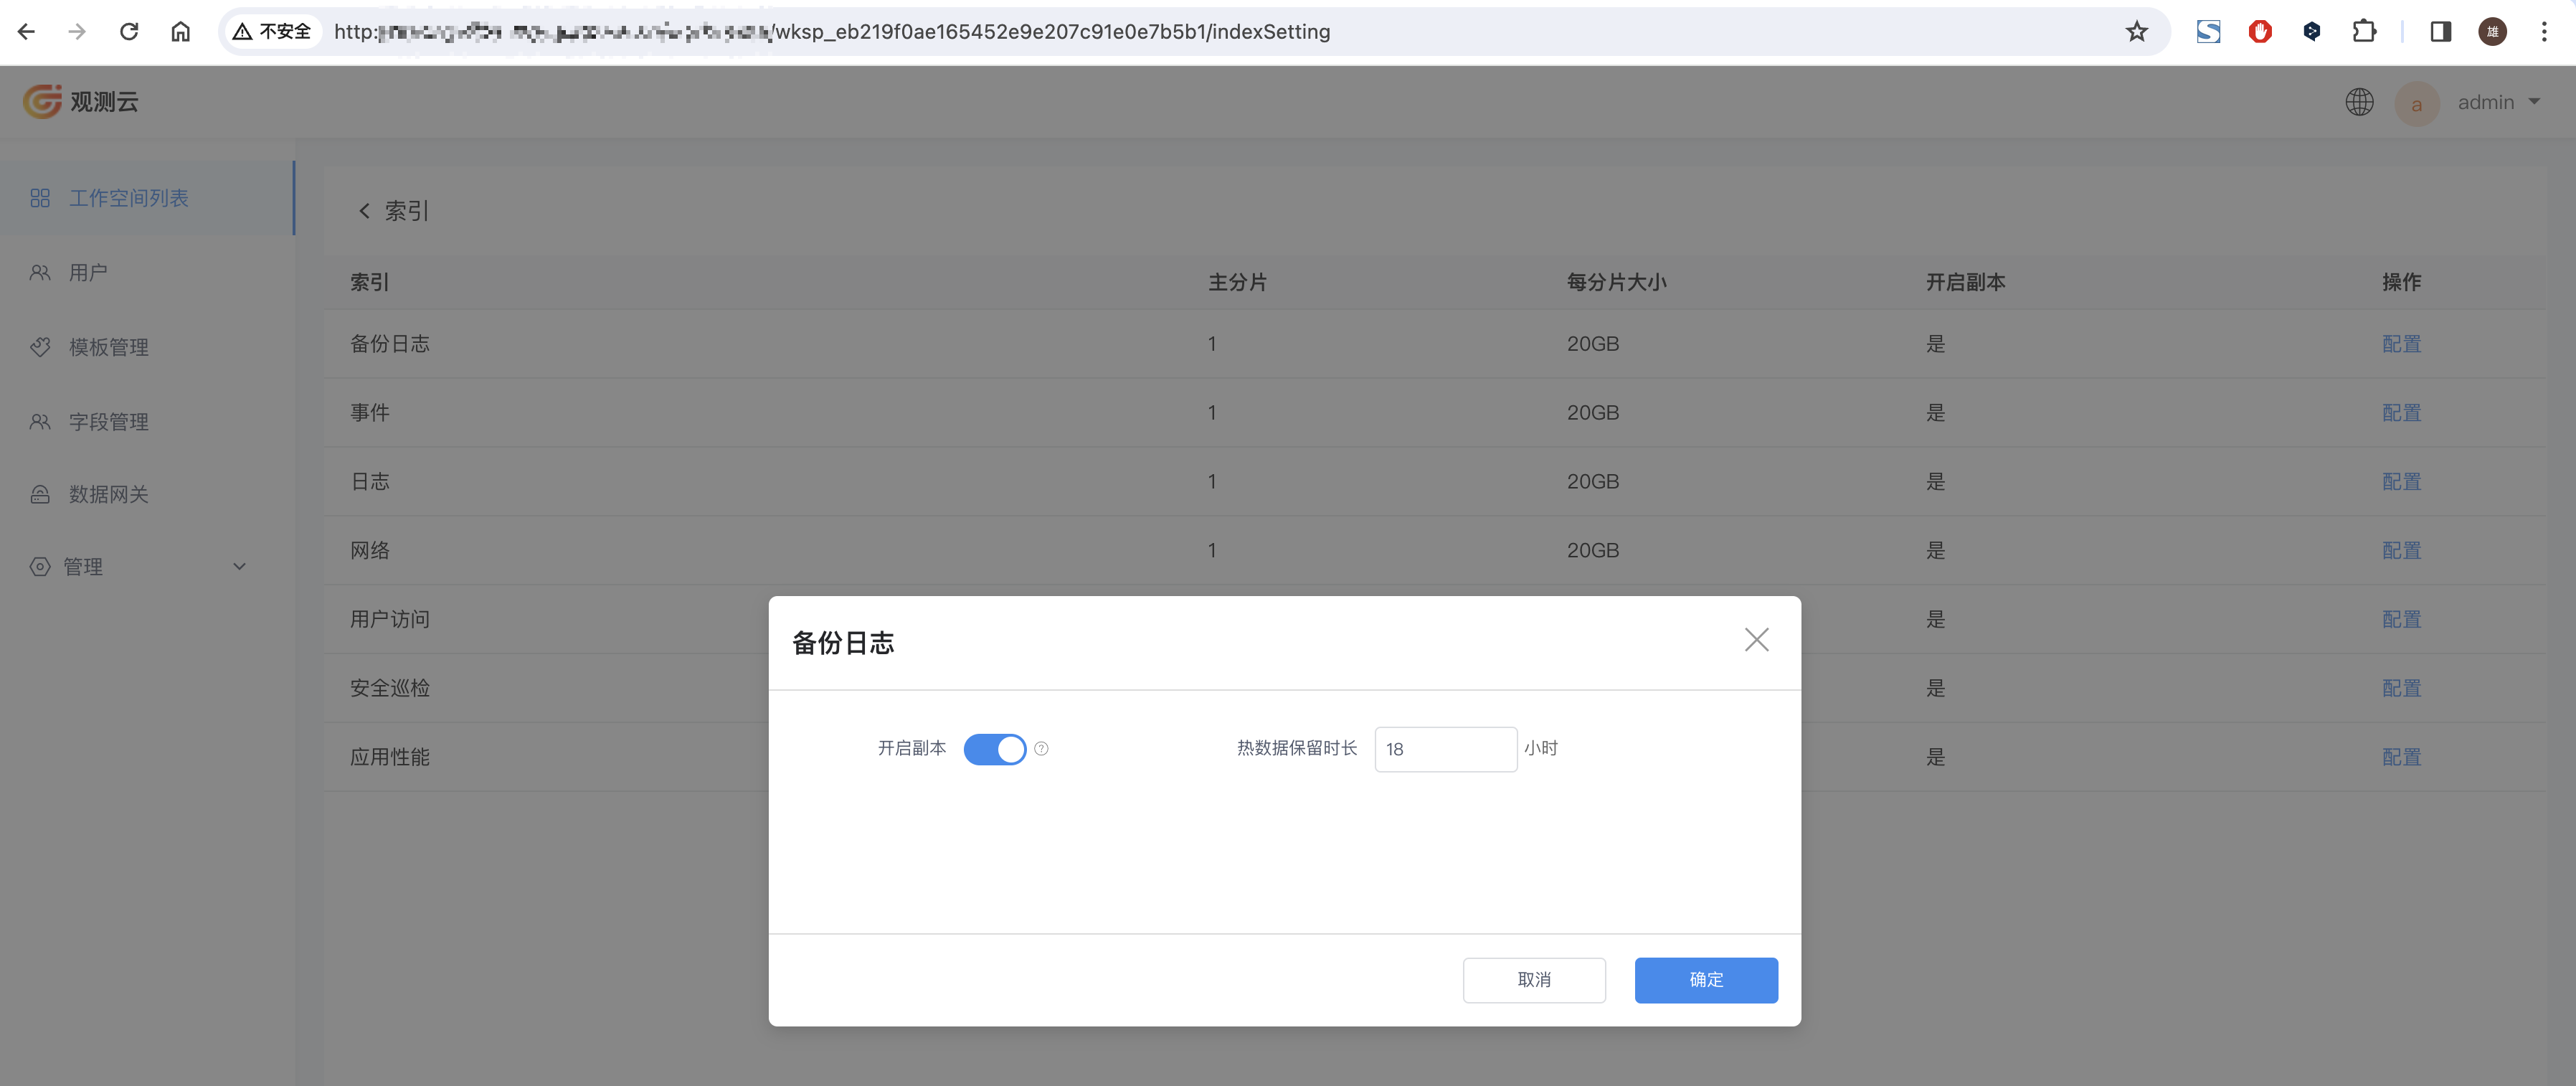Click 配置 for the 安全巡检 row
The width and height of the screenshot is (2576, 1086).
(x=2401, y=689)
